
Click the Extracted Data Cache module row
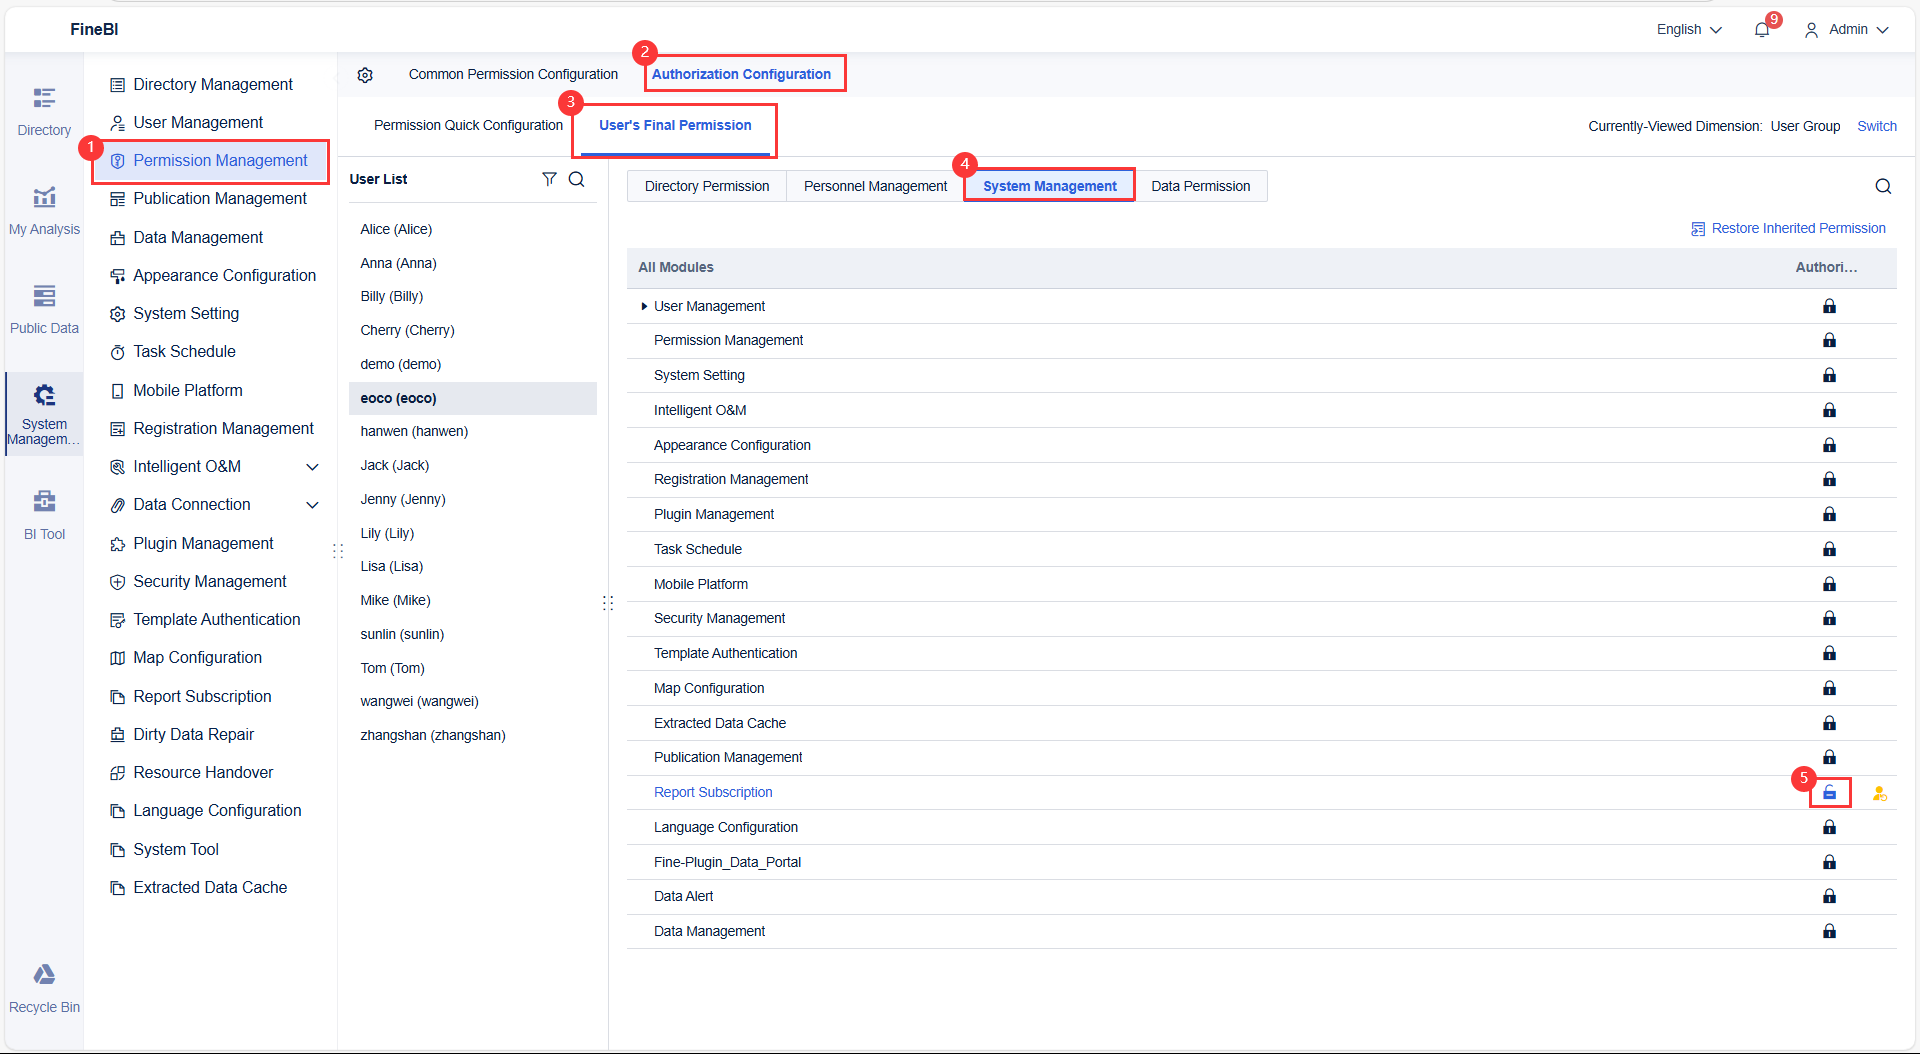[1261, 723]
